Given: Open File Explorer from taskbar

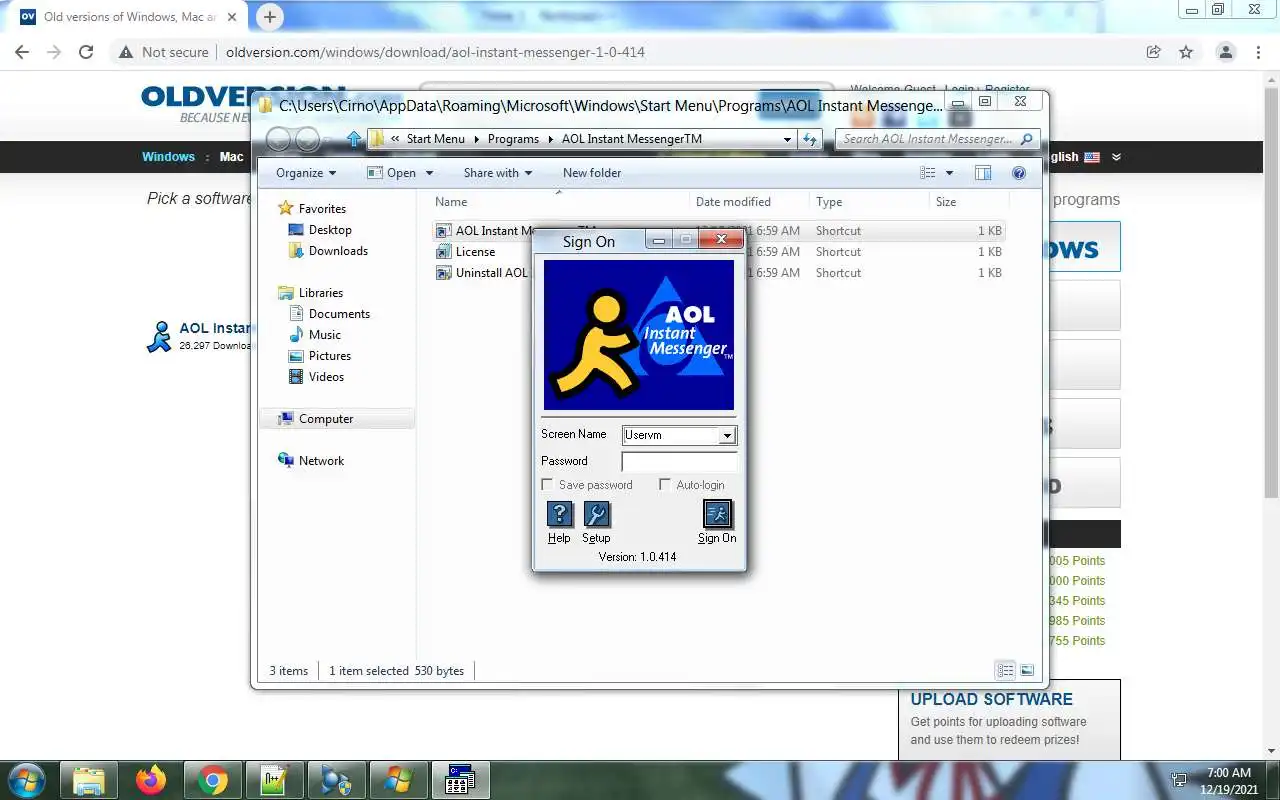Looking at the screenshot, I should [89, 780].
